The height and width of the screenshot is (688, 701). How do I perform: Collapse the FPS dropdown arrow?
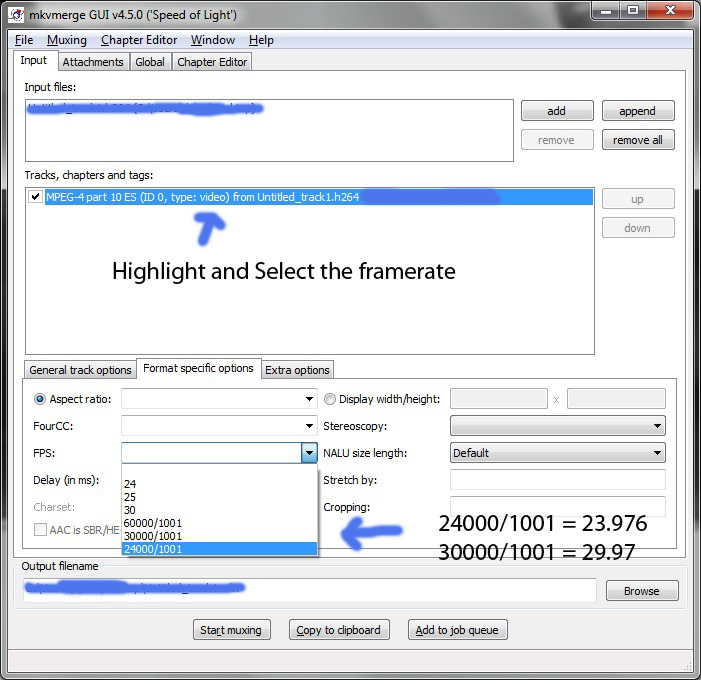click(x=309, y=453)
